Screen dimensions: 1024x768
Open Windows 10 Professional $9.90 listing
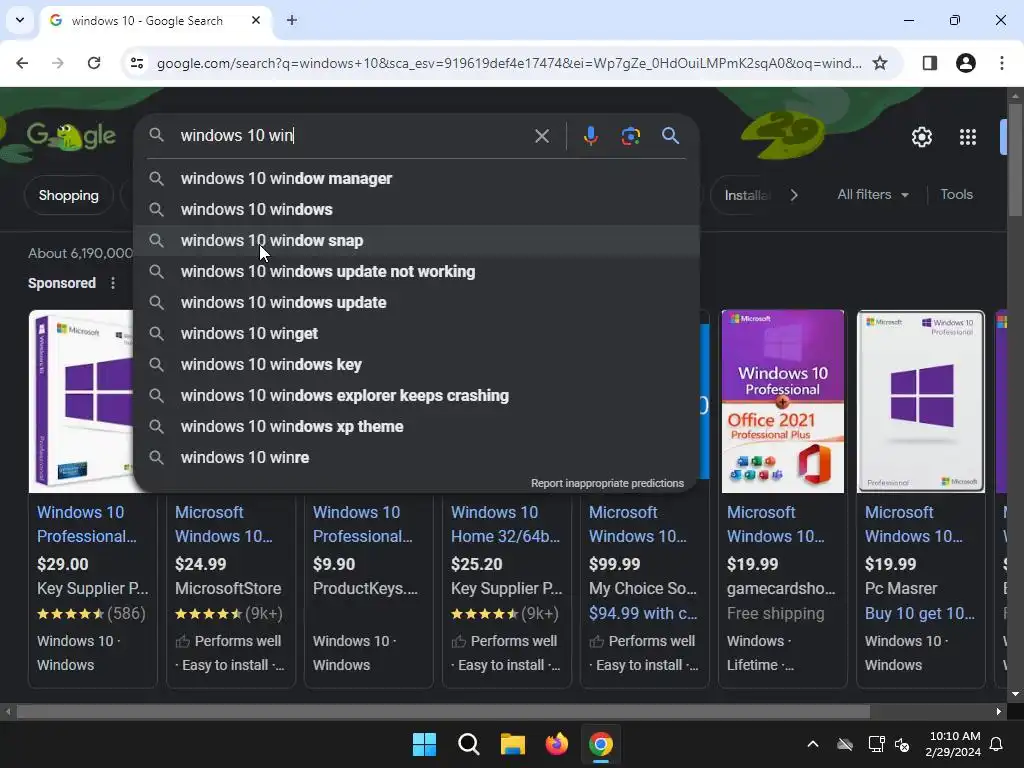(x=362, y=524)
